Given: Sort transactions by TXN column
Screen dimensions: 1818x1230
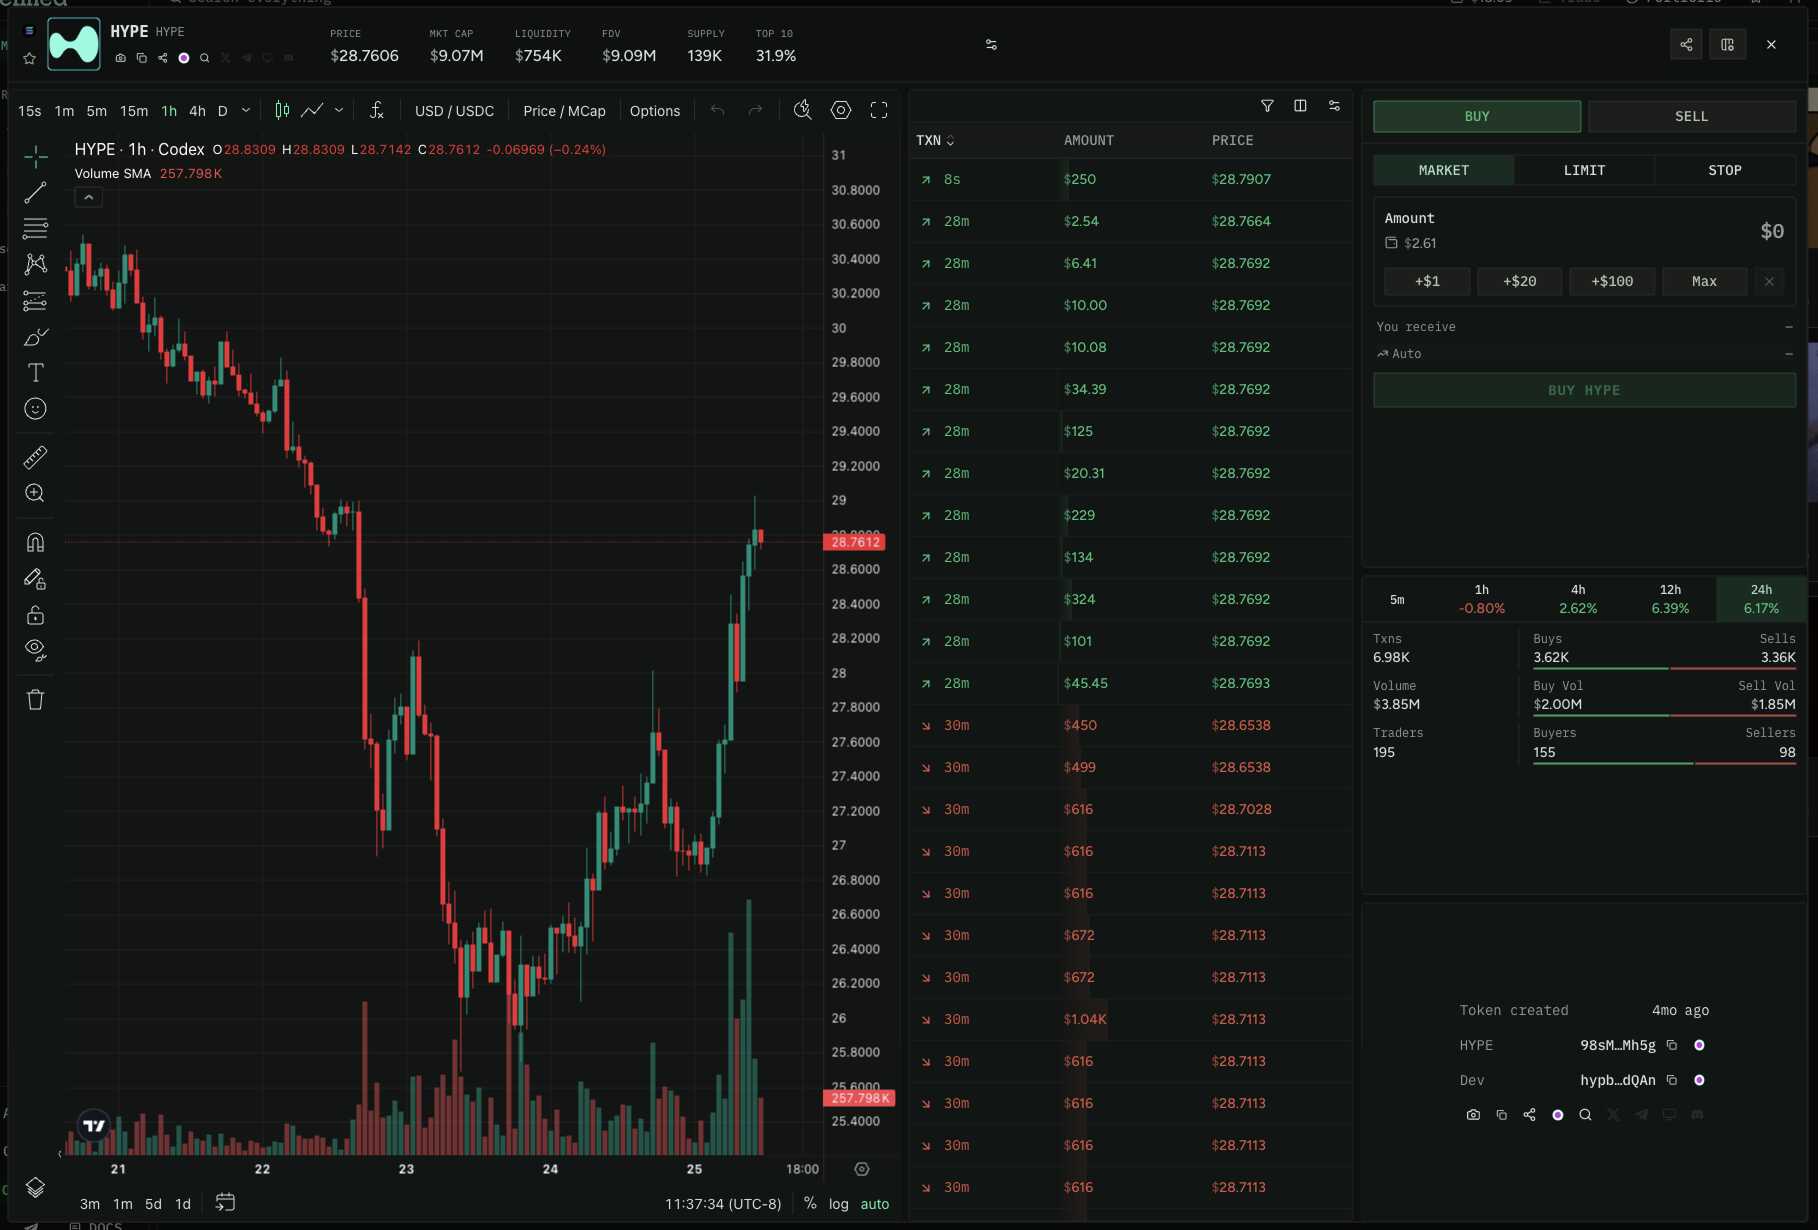Looking at the screenshot, I should 935,140.
